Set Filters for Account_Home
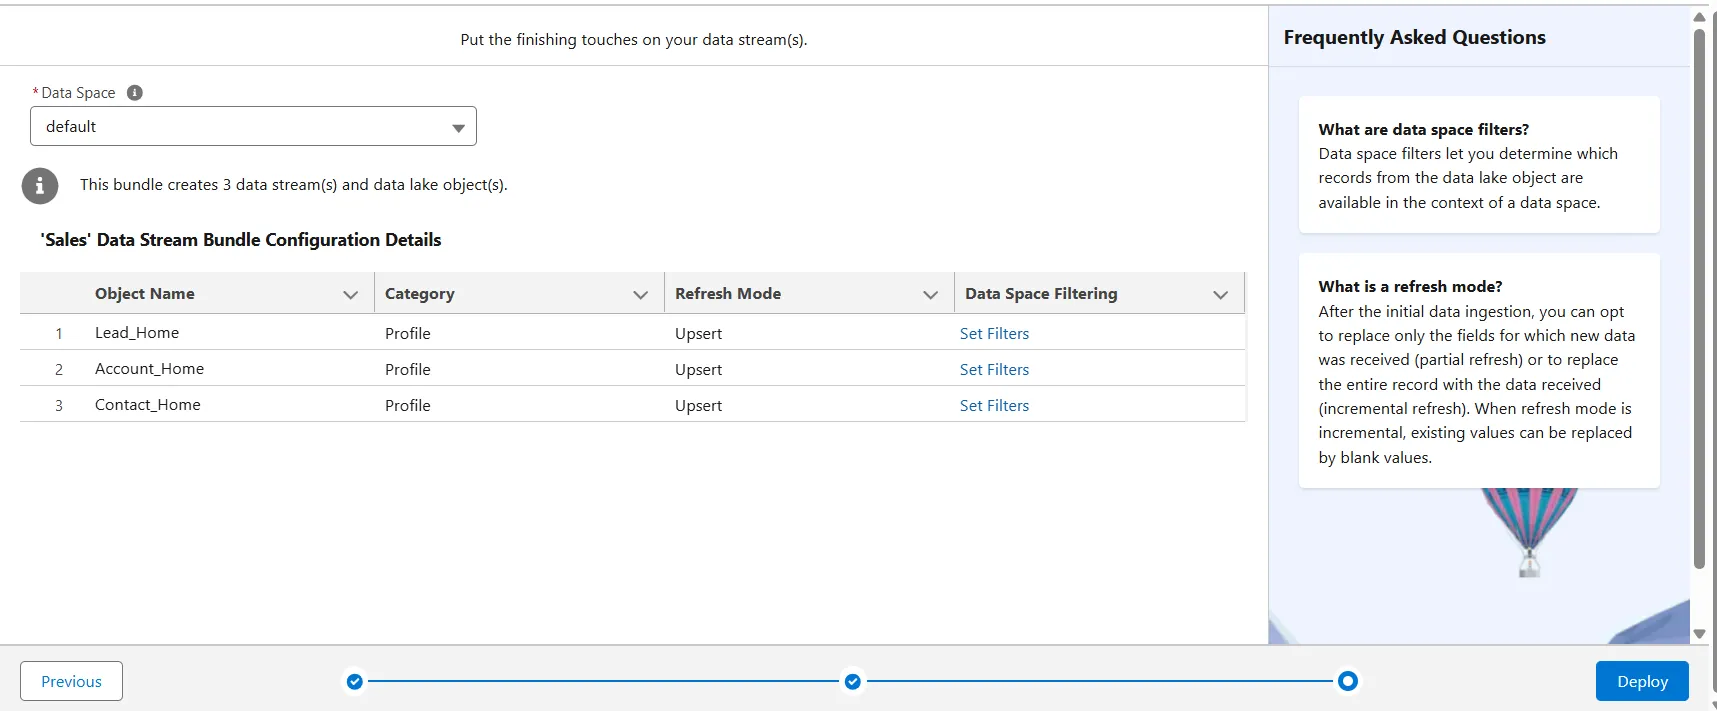The width and height of the screenshot is (1717, 711). tap(994, 370)
